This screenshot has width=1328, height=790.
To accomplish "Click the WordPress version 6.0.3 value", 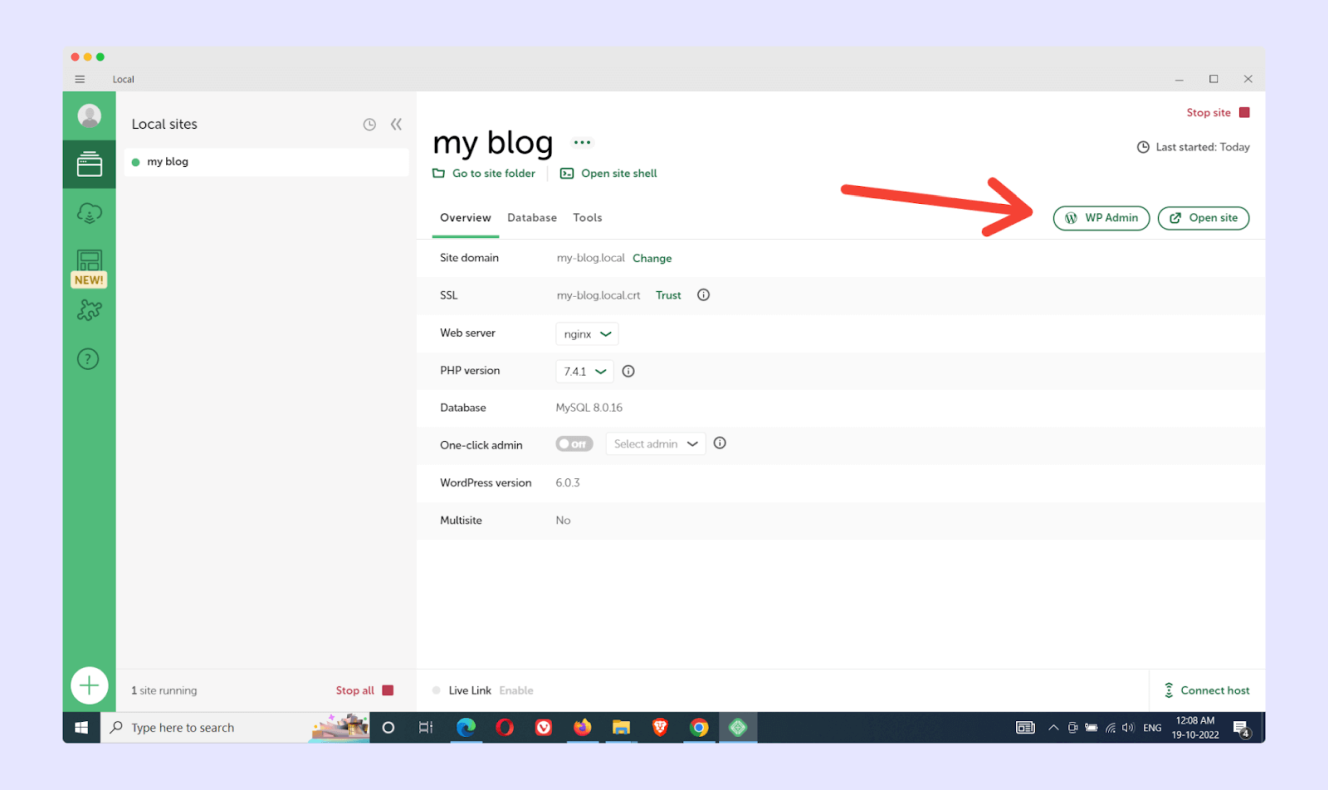I will tap(568, 483).
